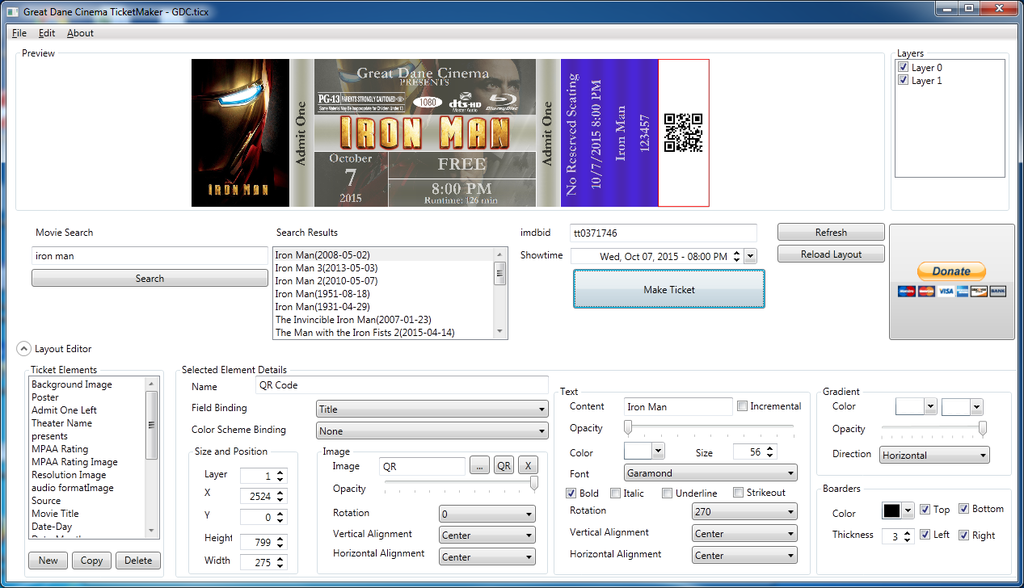Open the About menu
Image resolution: width=1024 pixels, height=588 pixels.
click(80, 33)
